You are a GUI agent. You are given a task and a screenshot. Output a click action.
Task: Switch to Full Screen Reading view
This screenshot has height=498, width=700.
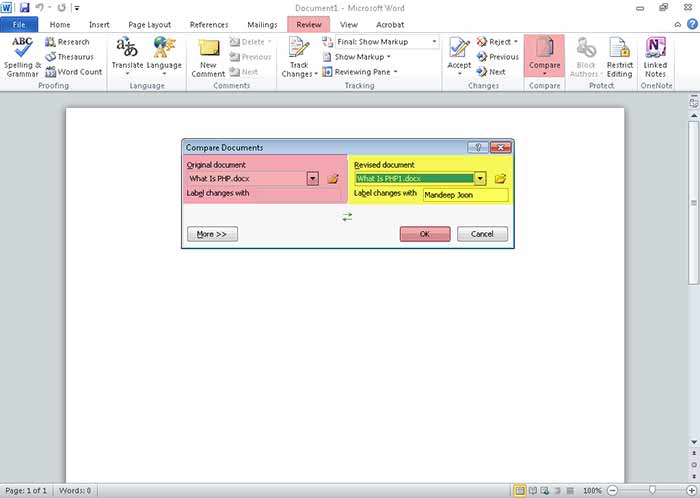coord(533,491)
